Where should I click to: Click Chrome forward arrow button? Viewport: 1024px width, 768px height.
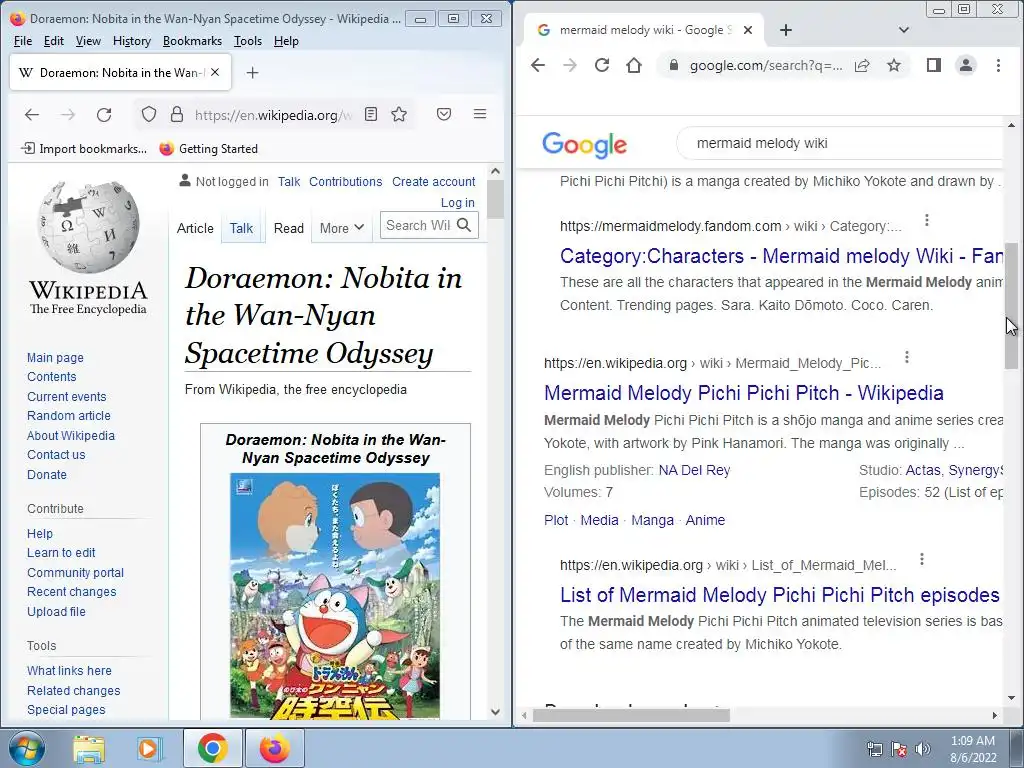(570, 65)
